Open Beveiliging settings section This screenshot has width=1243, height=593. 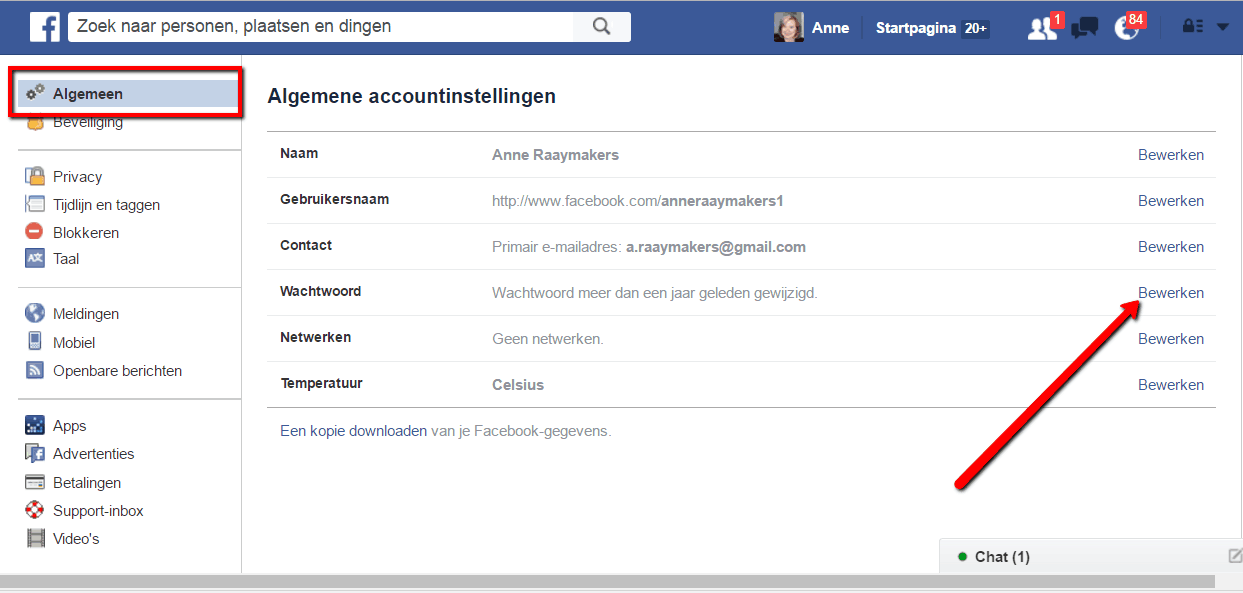tap(88, 122)
